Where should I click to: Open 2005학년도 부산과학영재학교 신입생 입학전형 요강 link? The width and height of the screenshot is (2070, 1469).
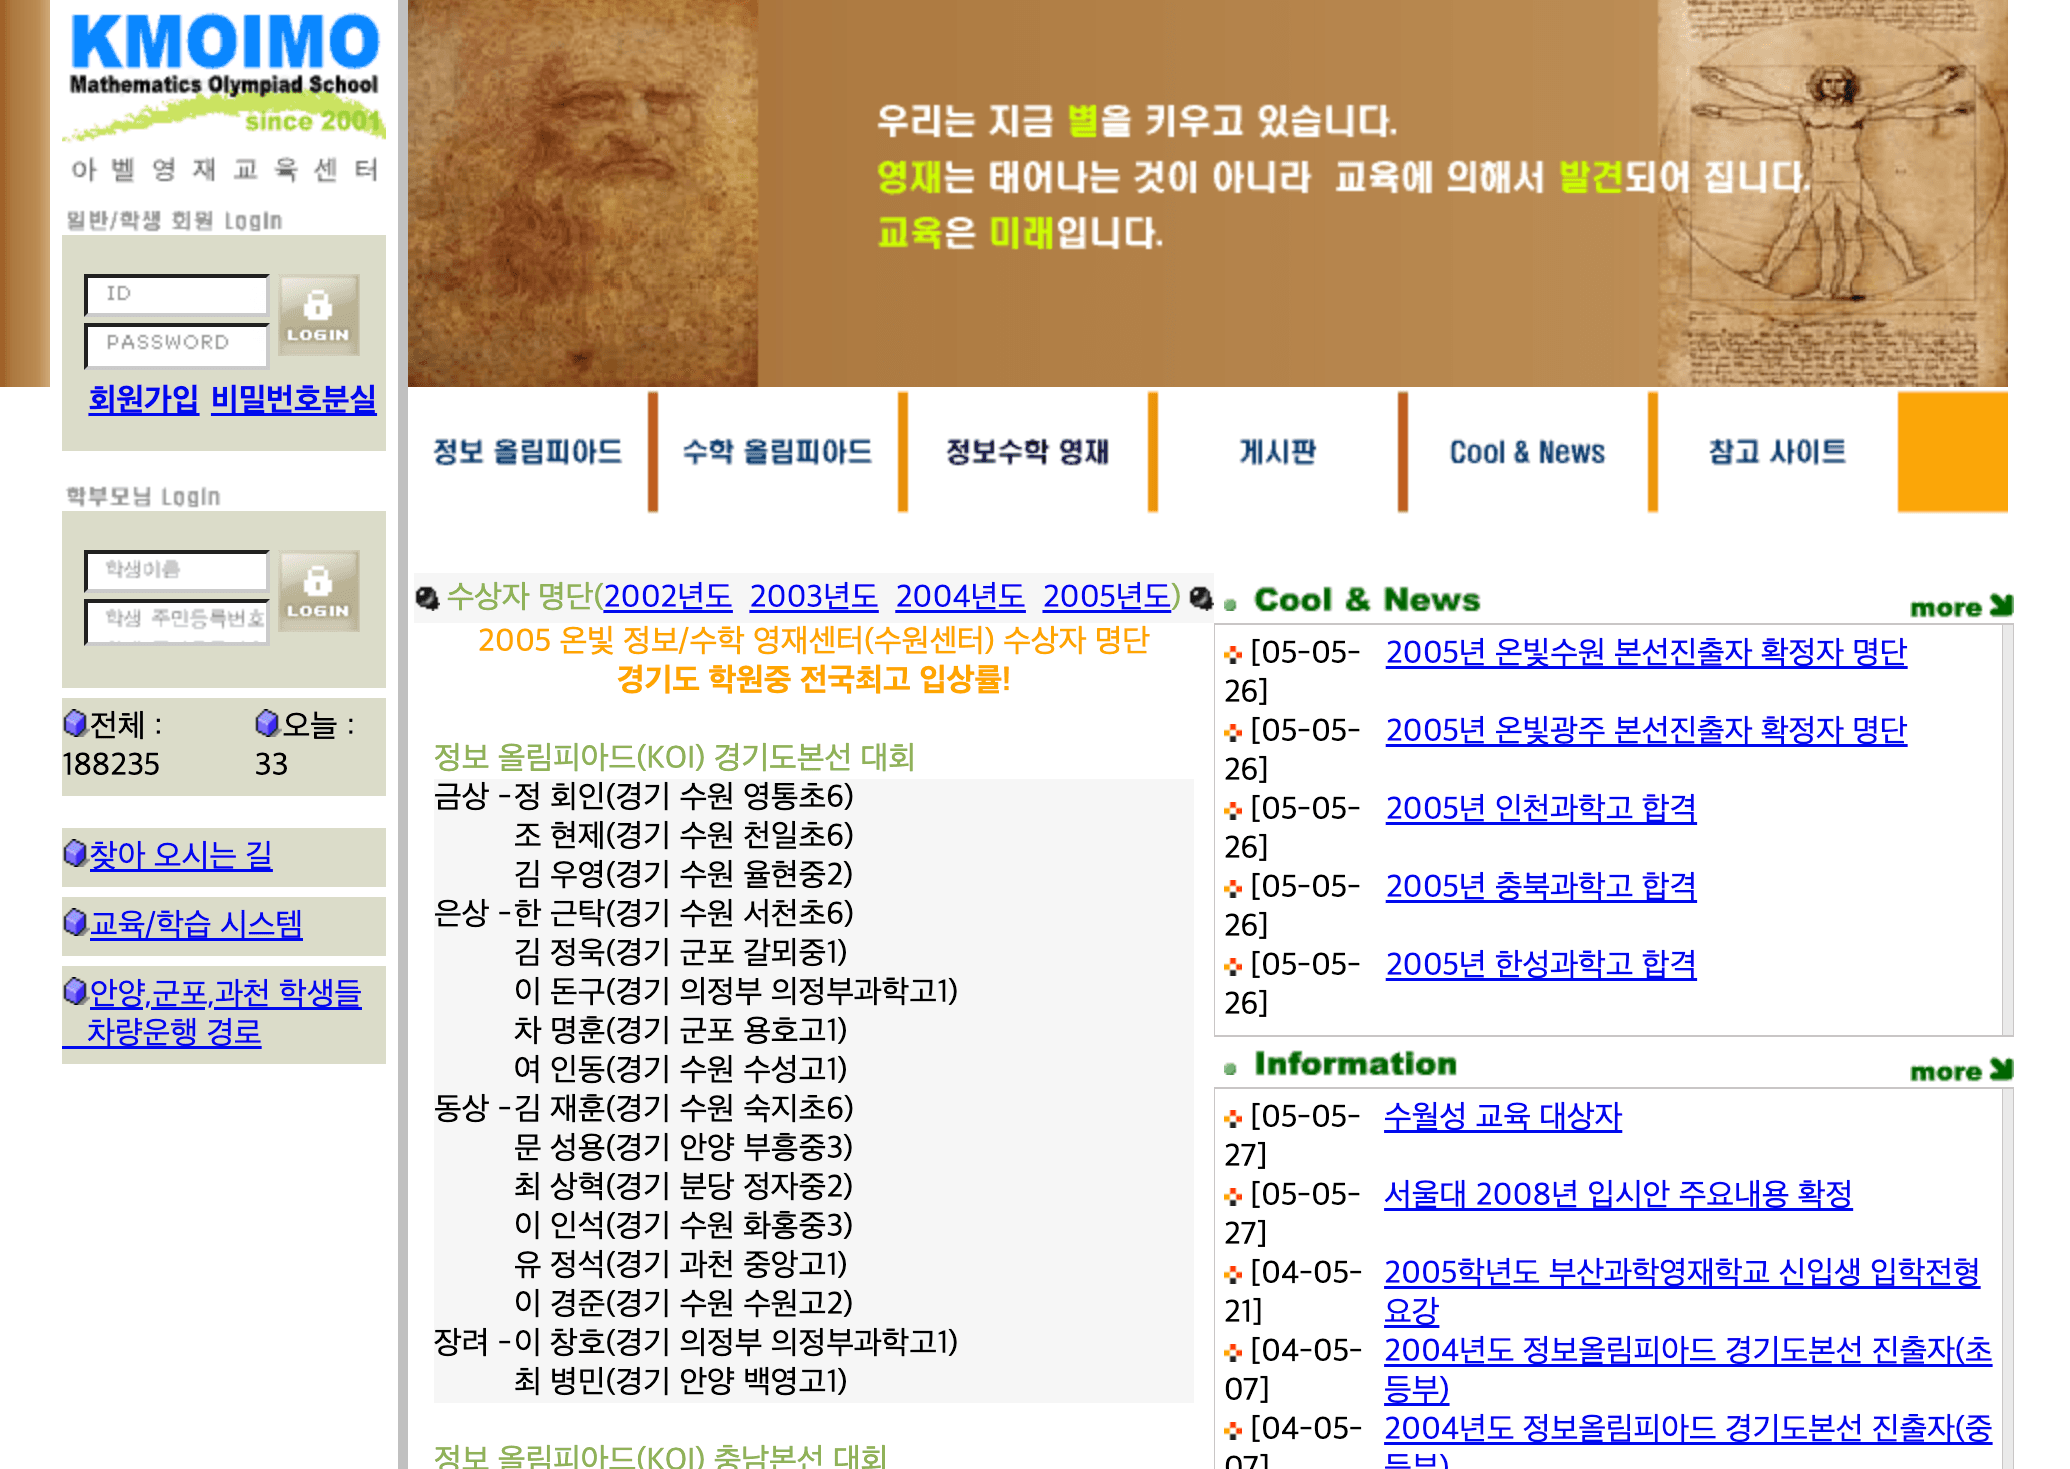1682,1291
